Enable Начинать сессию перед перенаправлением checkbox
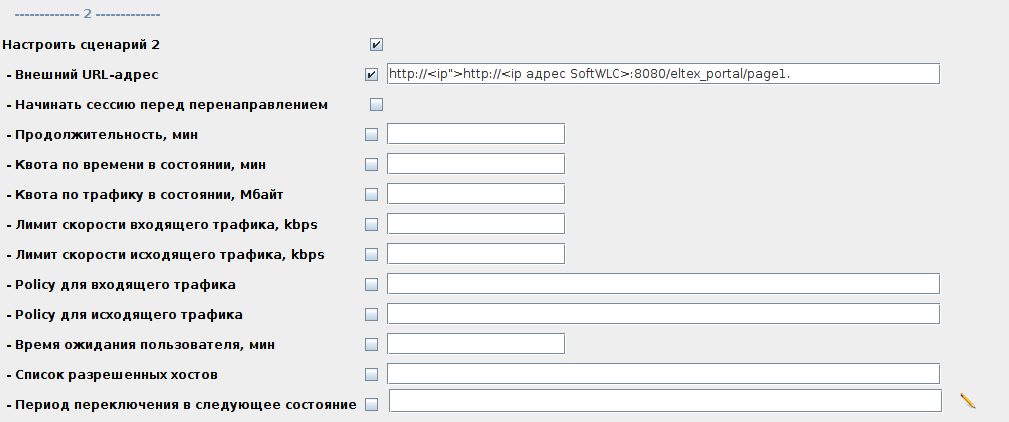 point(376,104)
